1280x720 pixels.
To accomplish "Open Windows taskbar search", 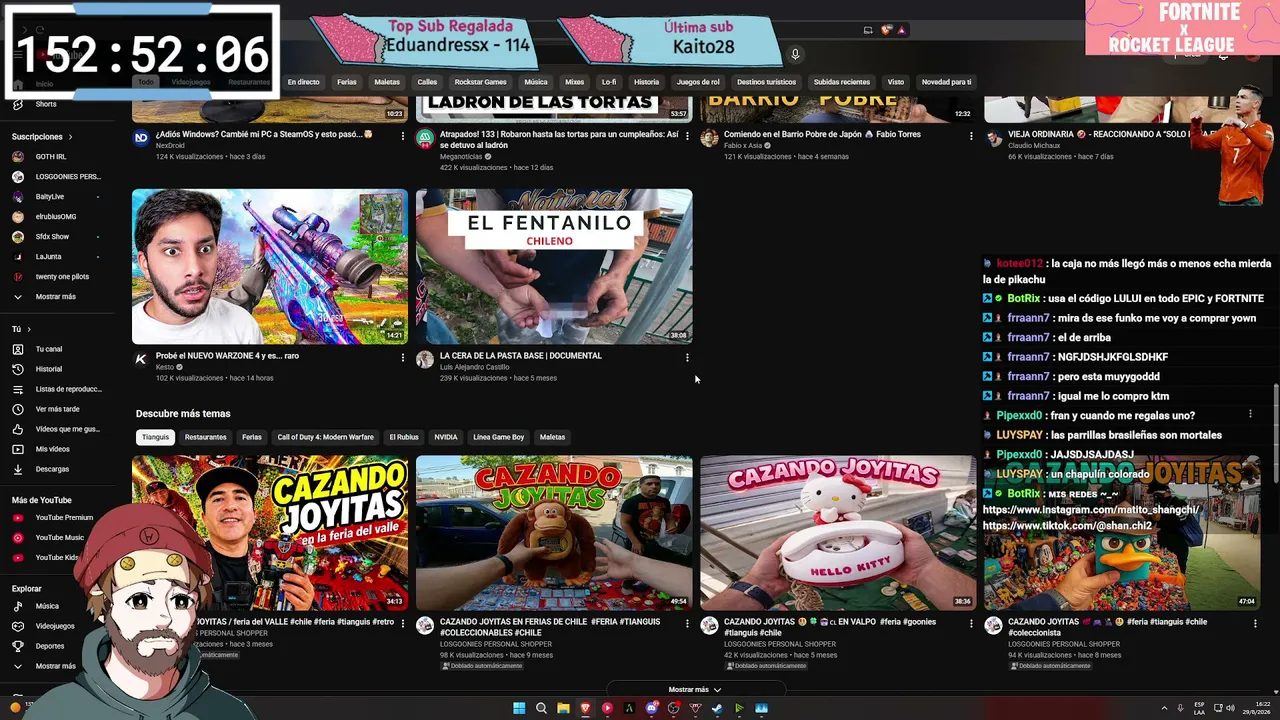I will 541,708.
